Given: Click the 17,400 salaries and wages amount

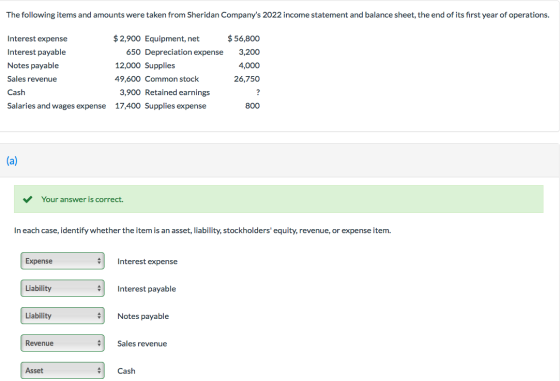Looking at the screenshot, I should coord(128,106).
